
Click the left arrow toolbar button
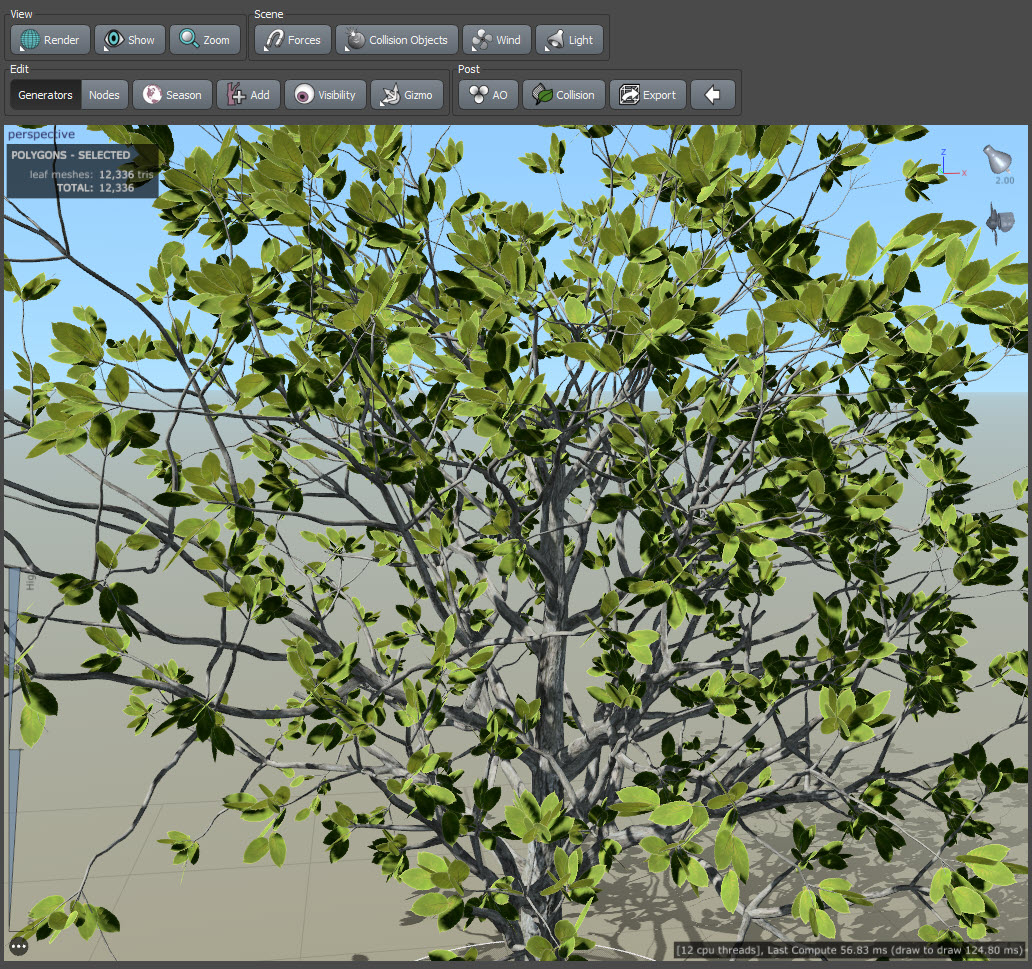(x=712, y=95)
